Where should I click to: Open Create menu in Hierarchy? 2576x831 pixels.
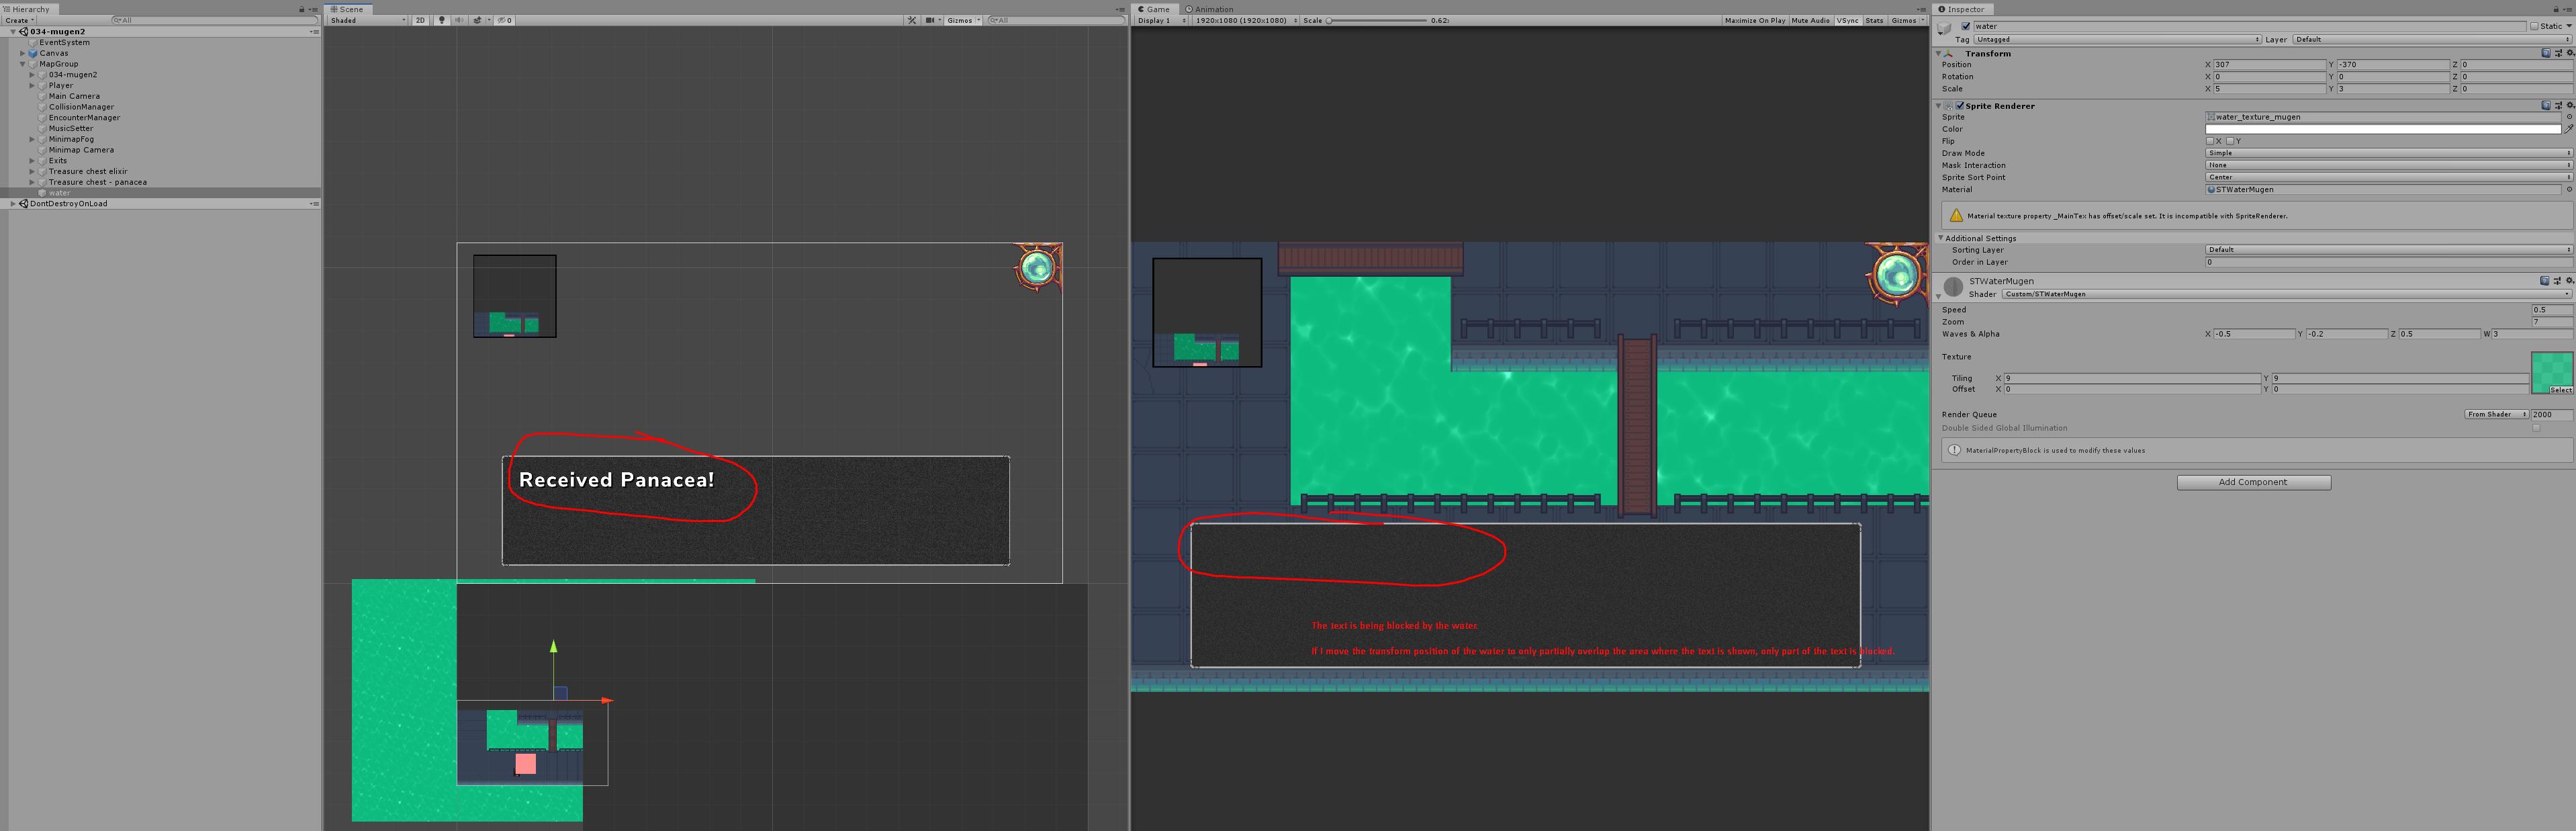pos(20,20)
